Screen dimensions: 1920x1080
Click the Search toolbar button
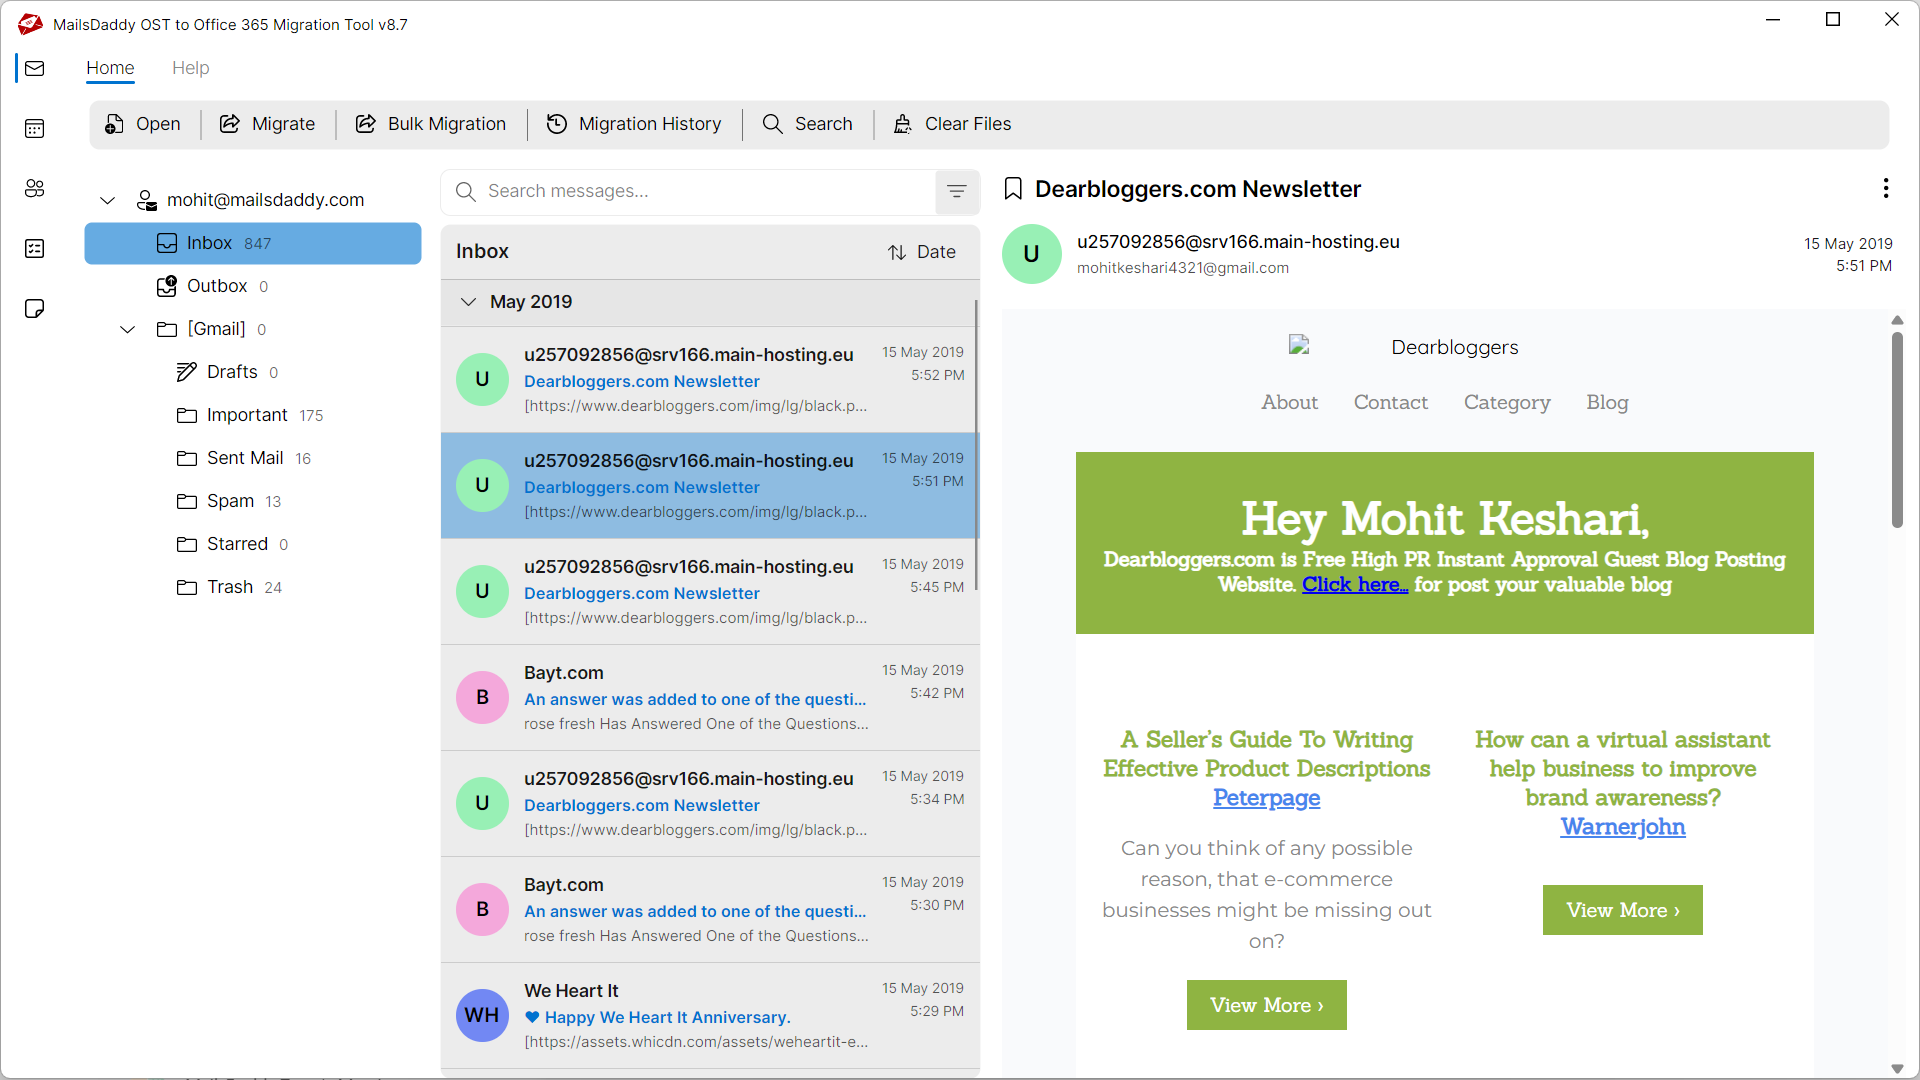[808, 124]
